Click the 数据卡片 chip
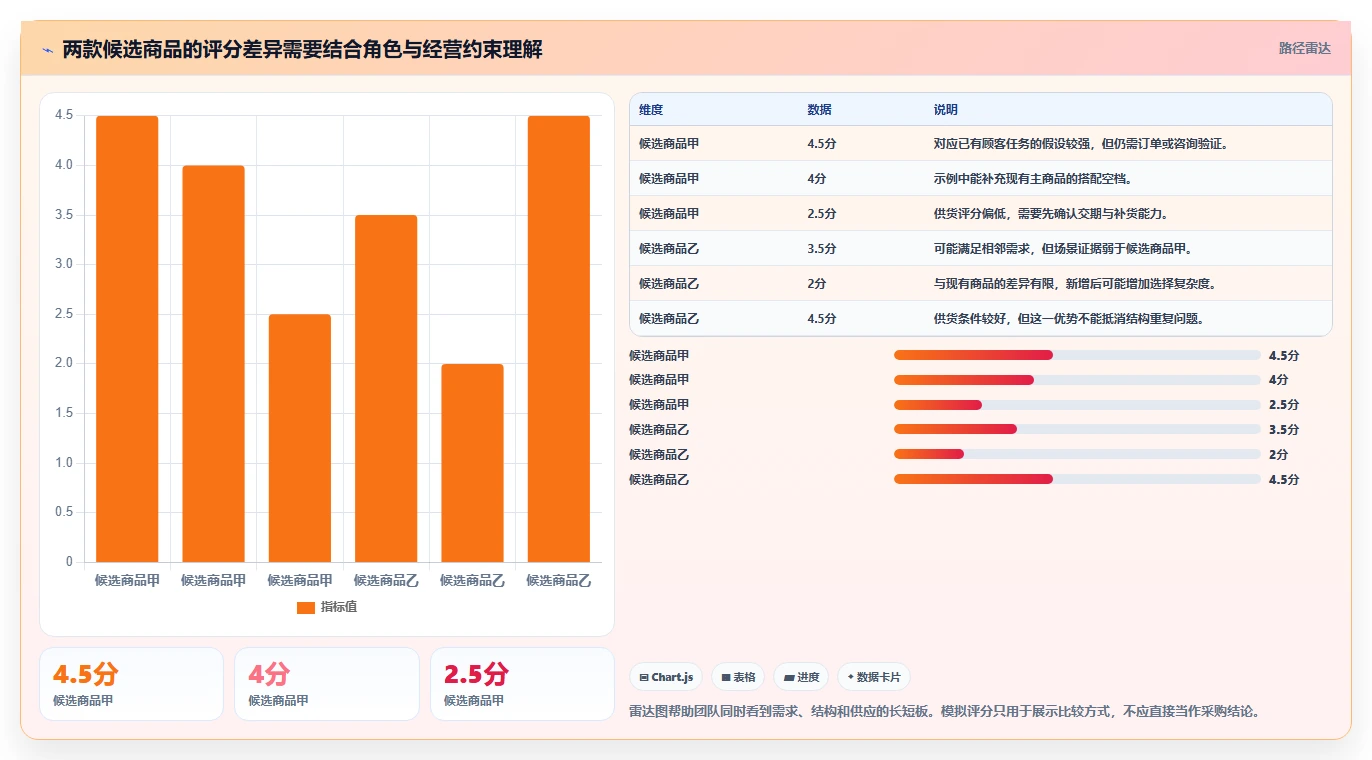The image size is (1372, 760). [874, 677]
